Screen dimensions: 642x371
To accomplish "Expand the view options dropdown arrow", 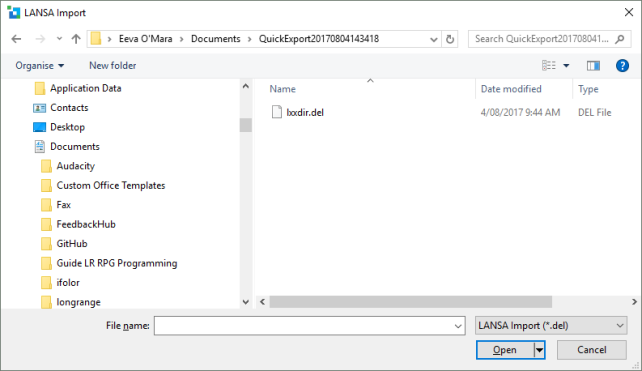I will [566, 66].
